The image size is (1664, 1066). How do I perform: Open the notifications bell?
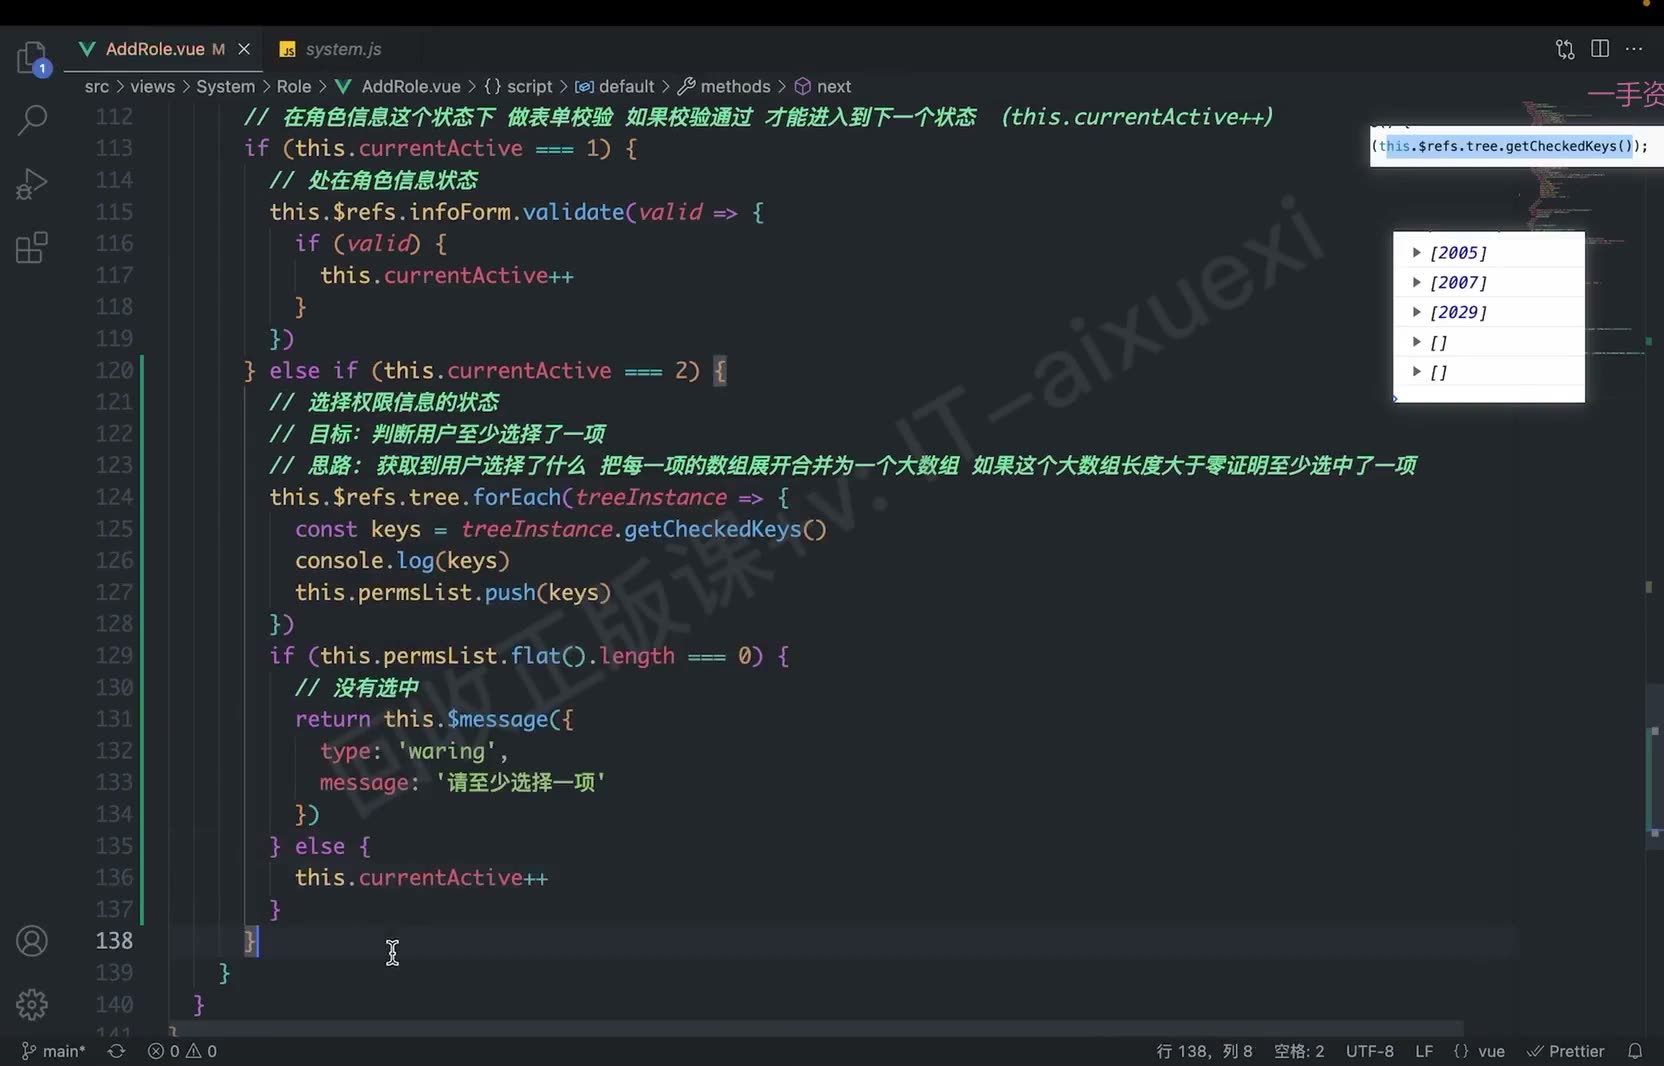click(1635, 1051)
